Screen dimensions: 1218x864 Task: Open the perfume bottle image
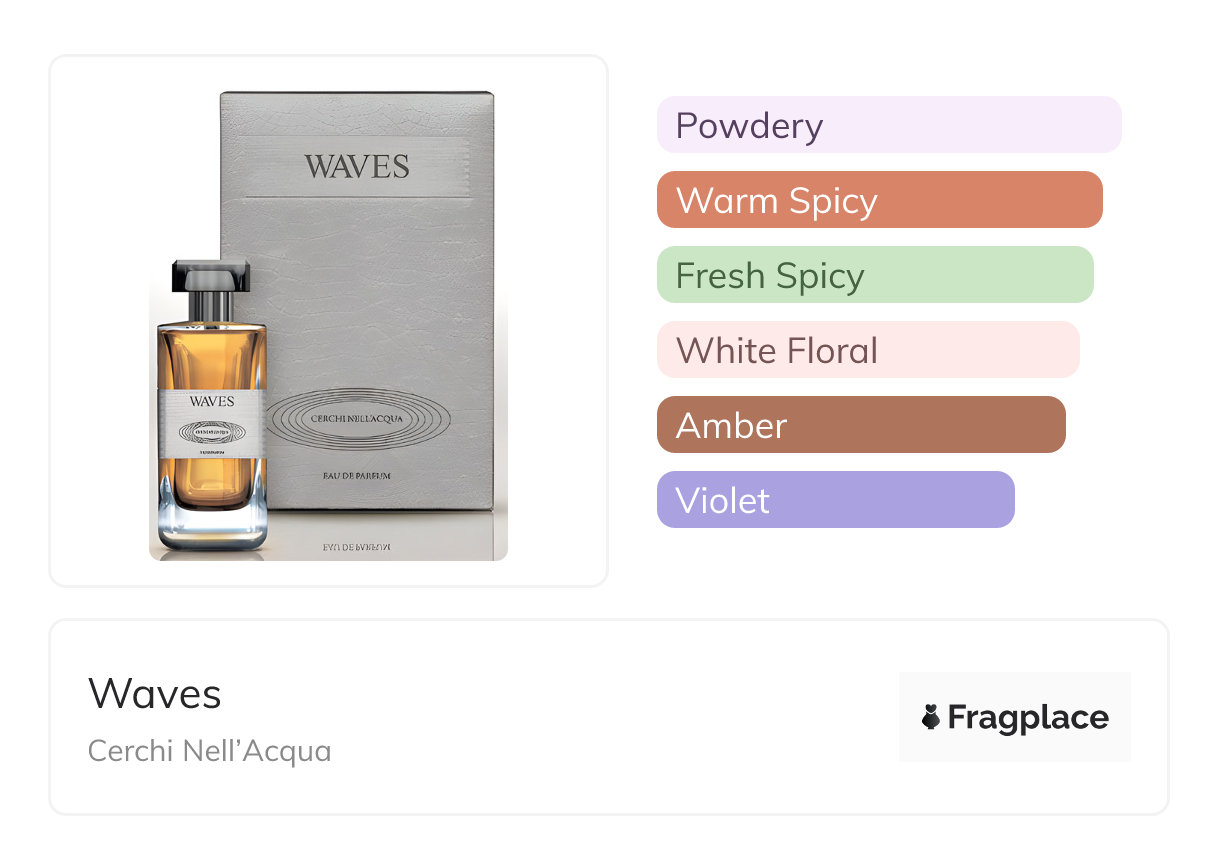point(212,405)
